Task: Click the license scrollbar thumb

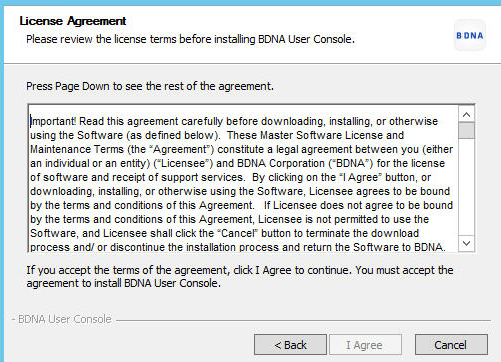Action: pyautogui.click(x=466, y=131)
